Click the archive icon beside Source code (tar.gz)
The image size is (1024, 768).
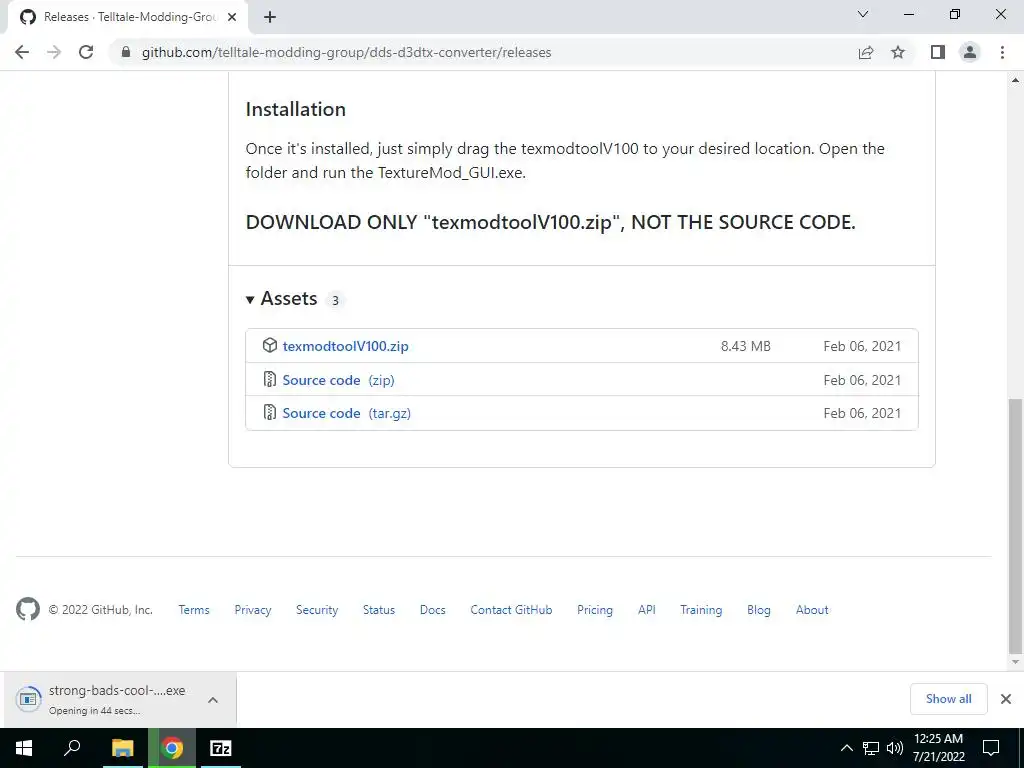270,413
